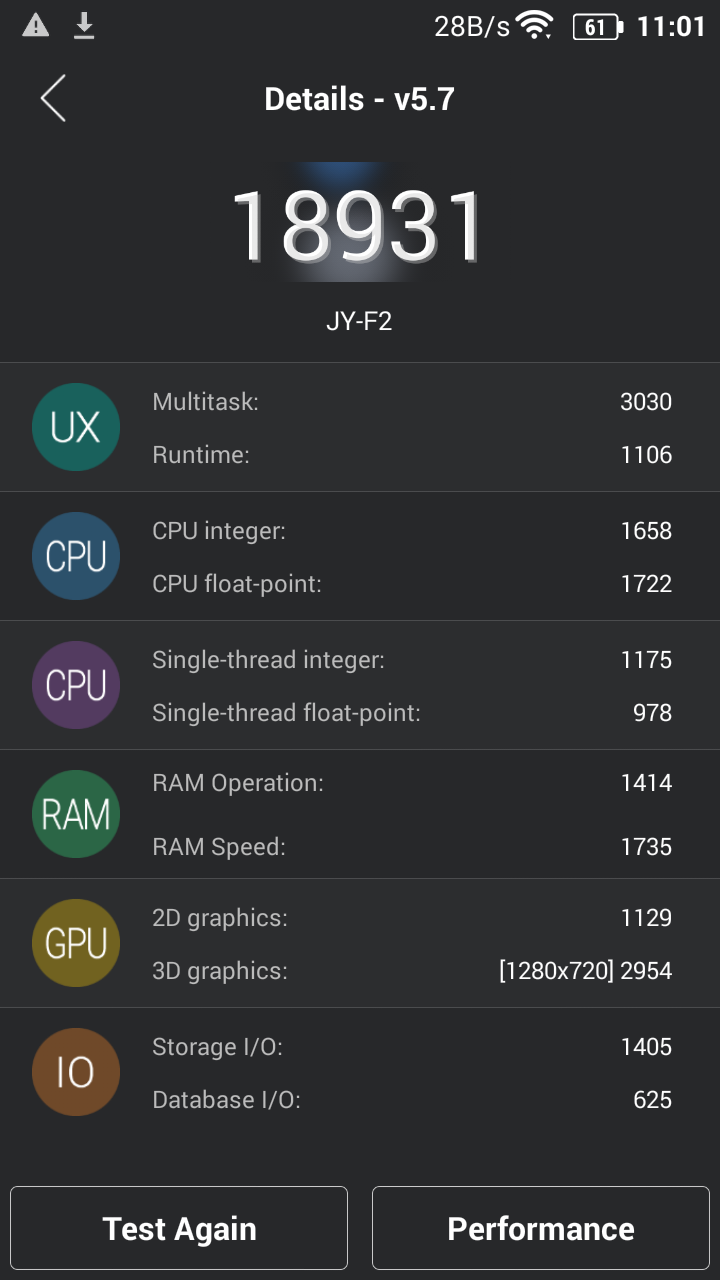Select the yellow GPU category icon

pos(76,943)
